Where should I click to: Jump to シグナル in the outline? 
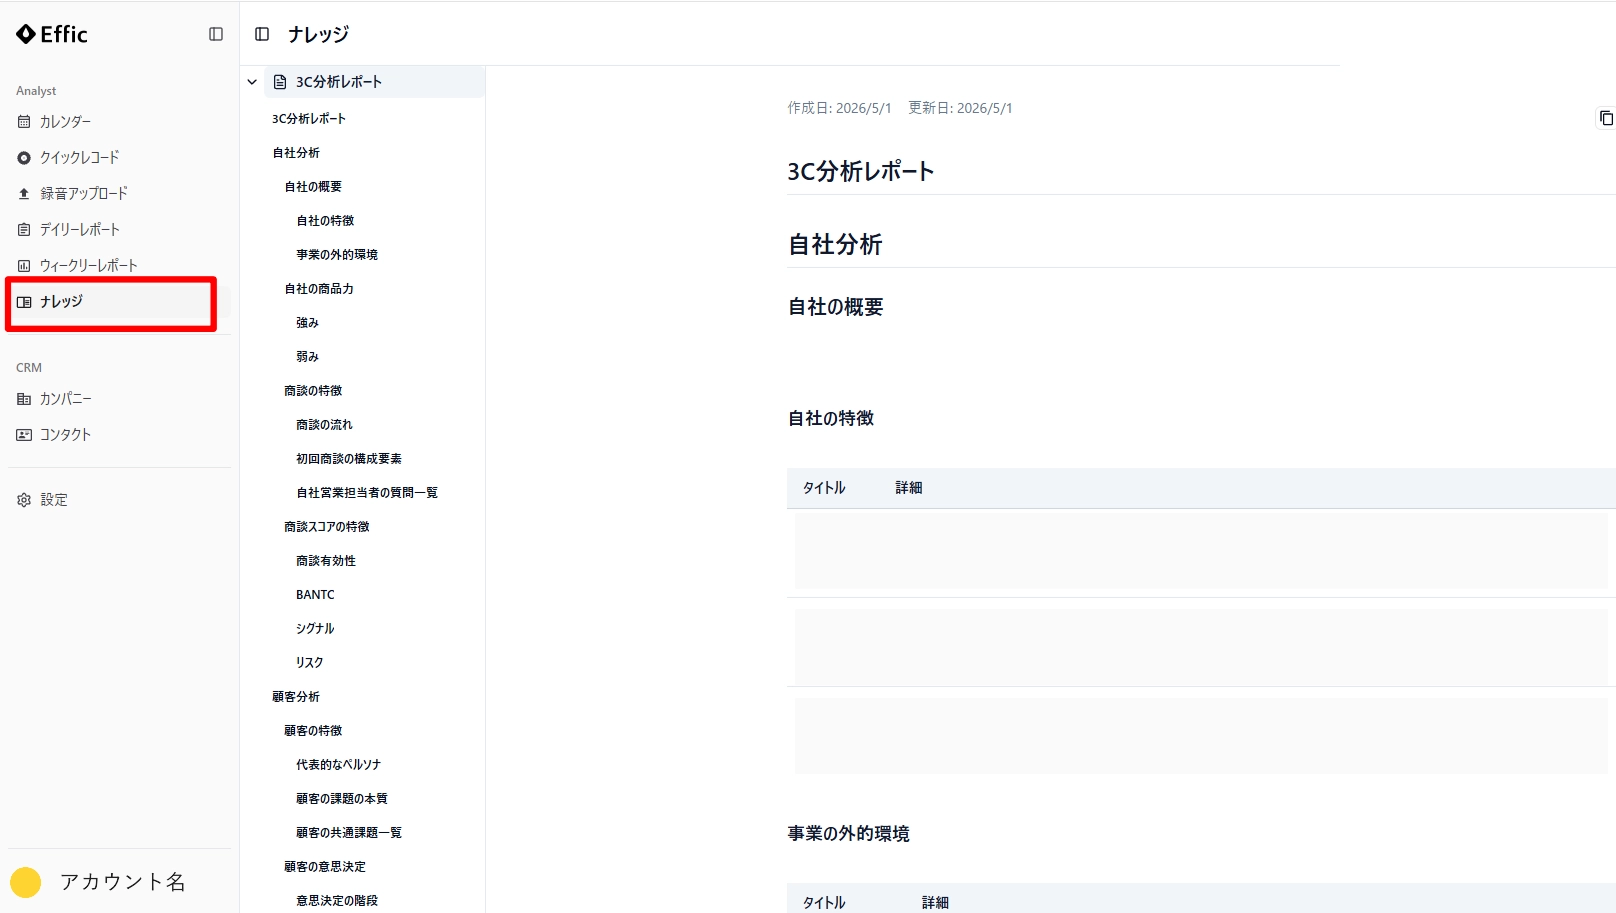coord(315,629)
